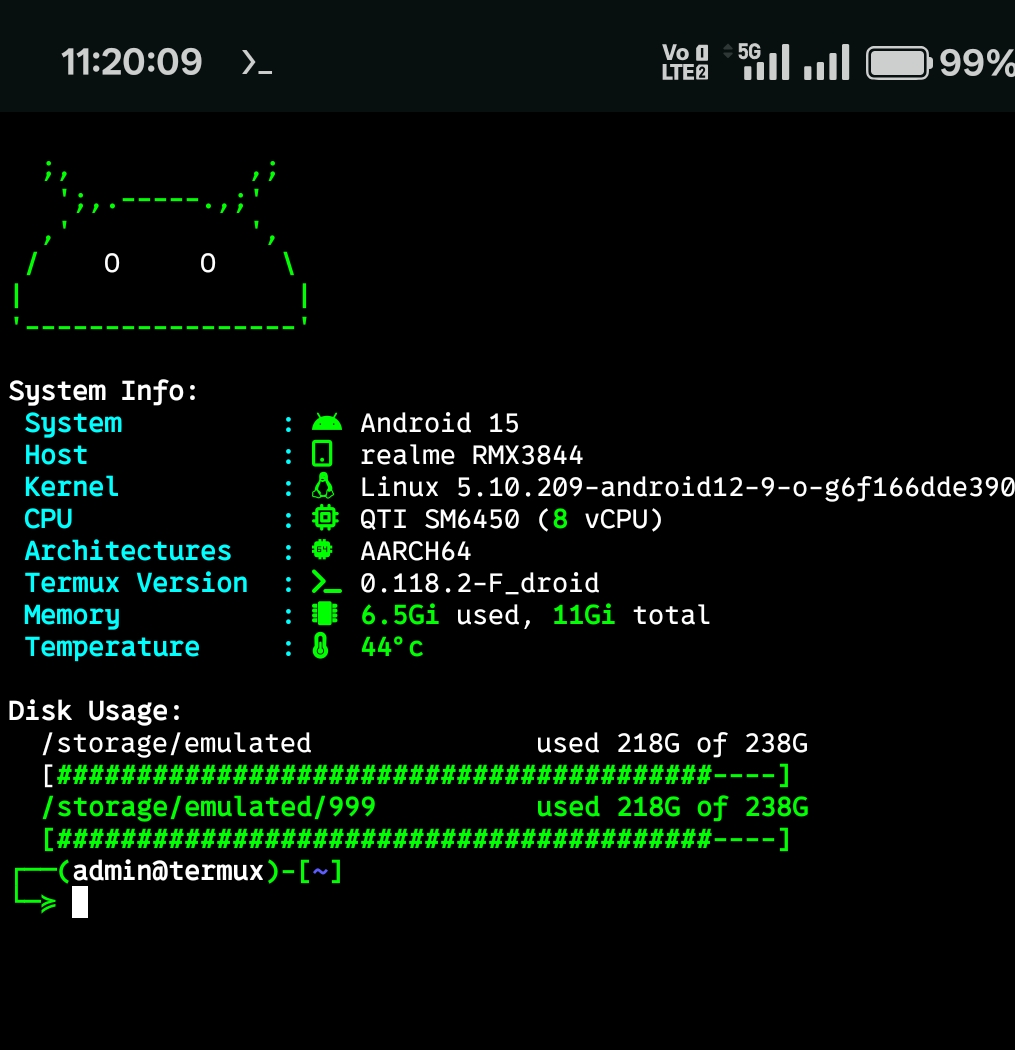The image size is (1015, 1050).
Task: Select the 'System Info:' heading
Action: pos(103,391)
